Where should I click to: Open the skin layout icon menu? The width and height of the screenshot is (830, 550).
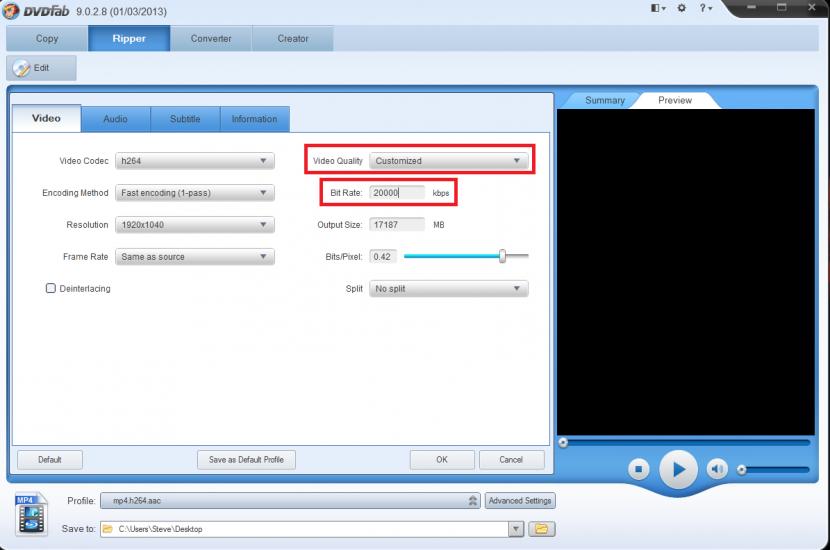658,8
